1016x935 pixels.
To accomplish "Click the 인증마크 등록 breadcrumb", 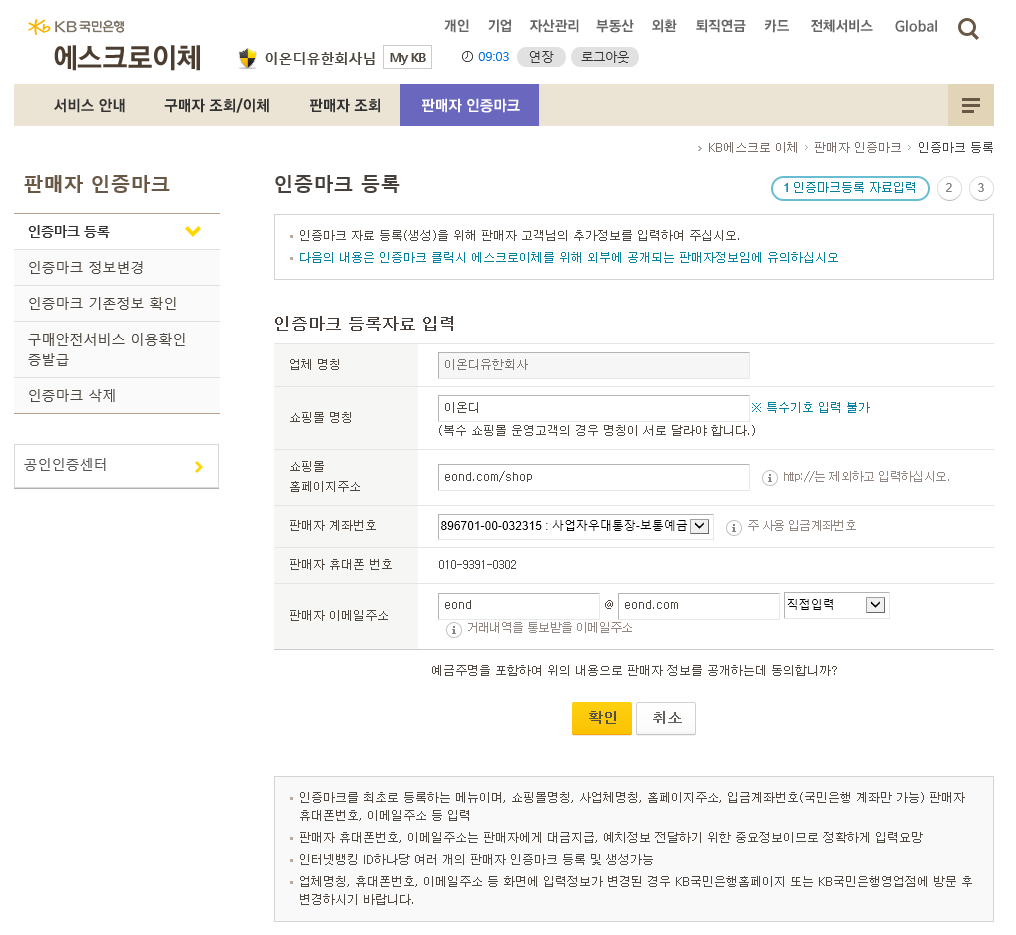I will 955,148.
